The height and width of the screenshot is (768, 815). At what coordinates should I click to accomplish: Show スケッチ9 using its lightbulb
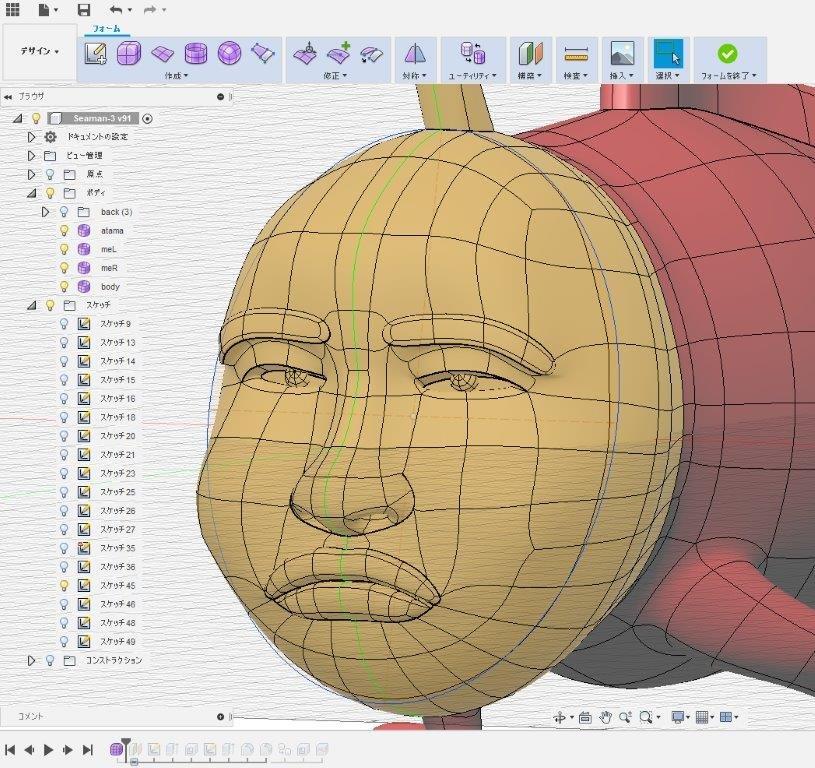point(64,323)
